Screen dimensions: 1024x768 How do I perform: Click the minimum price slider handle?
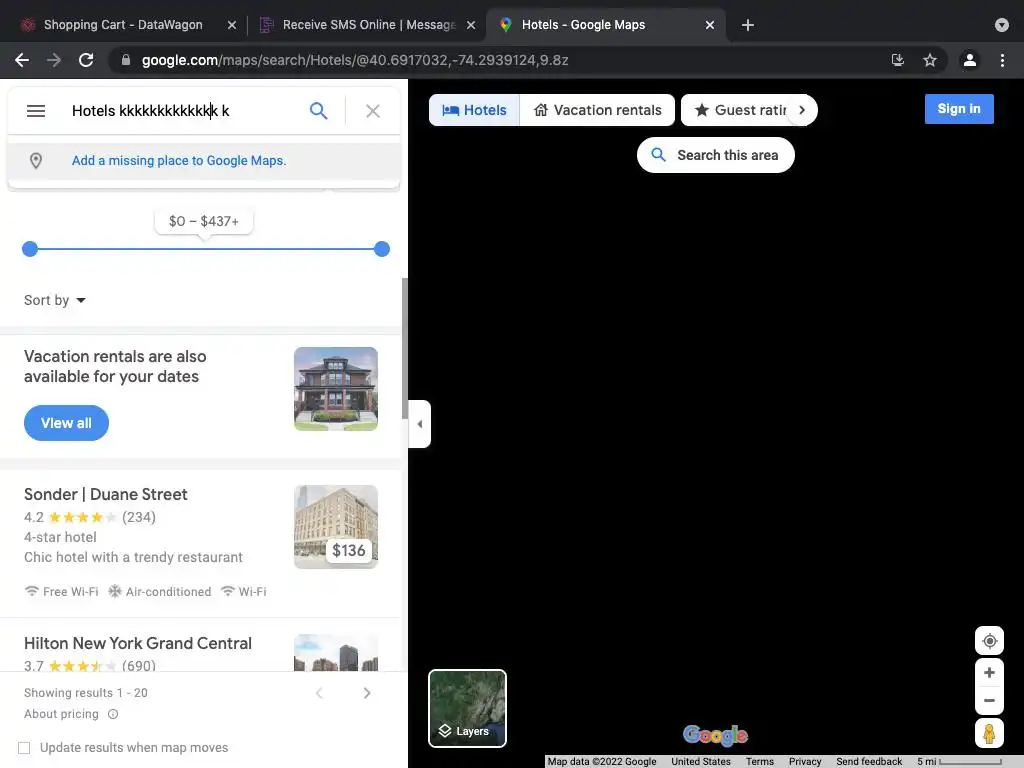coord(30,249)
